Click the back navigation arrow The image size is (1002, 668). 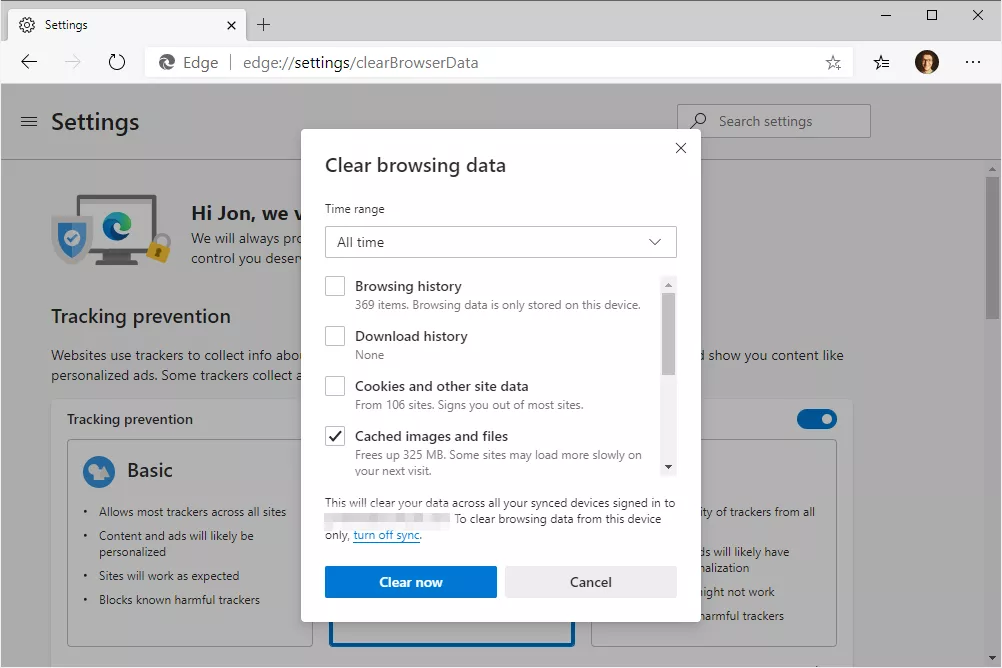29,62
